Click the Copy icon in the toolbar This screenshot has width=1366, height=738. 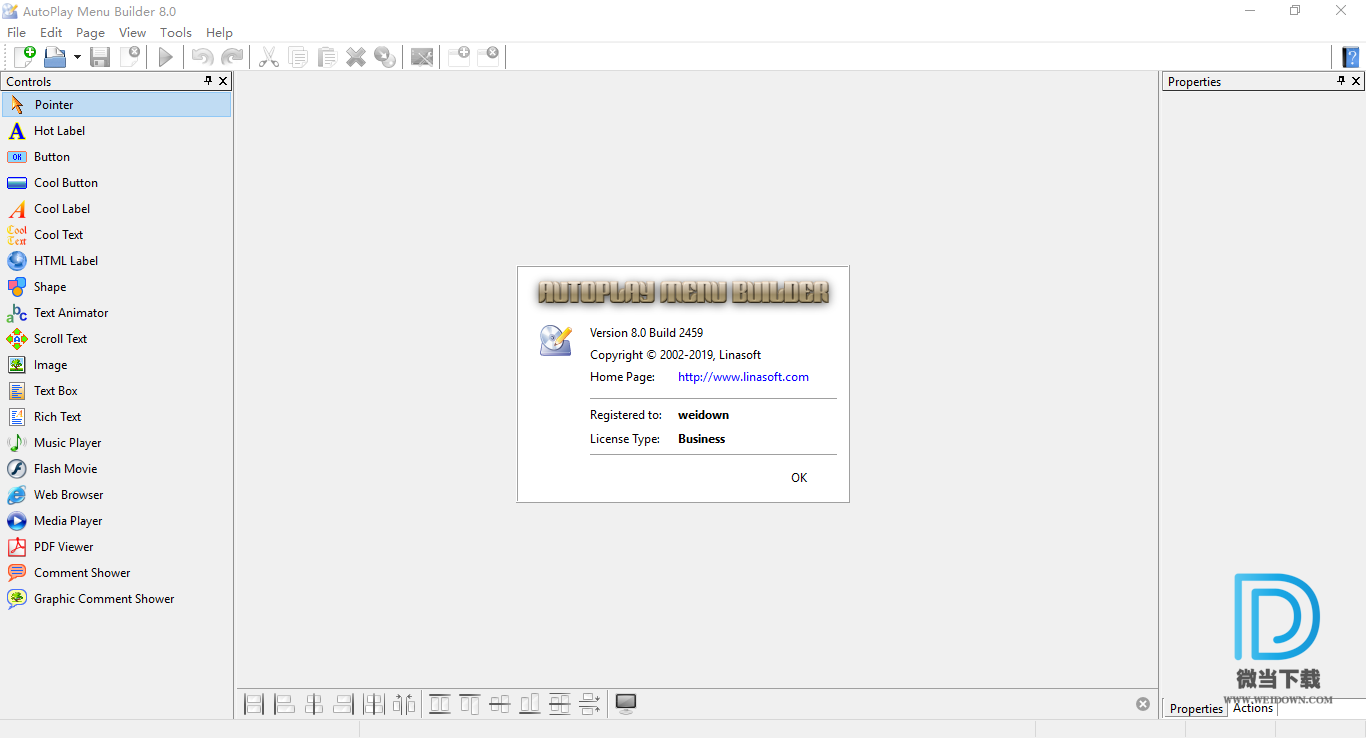click(298, 57)
